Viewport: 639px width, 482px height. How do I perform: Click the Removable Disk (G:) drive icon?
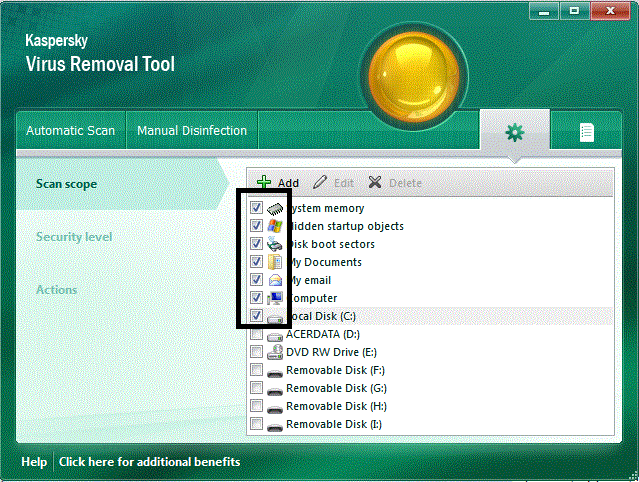click(275, 391)
